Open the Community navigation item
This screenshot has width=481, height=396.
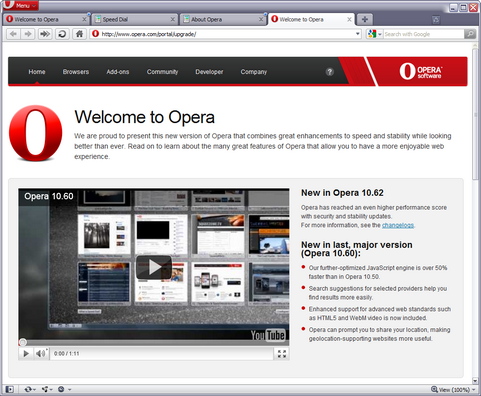(x=162, y=72)
